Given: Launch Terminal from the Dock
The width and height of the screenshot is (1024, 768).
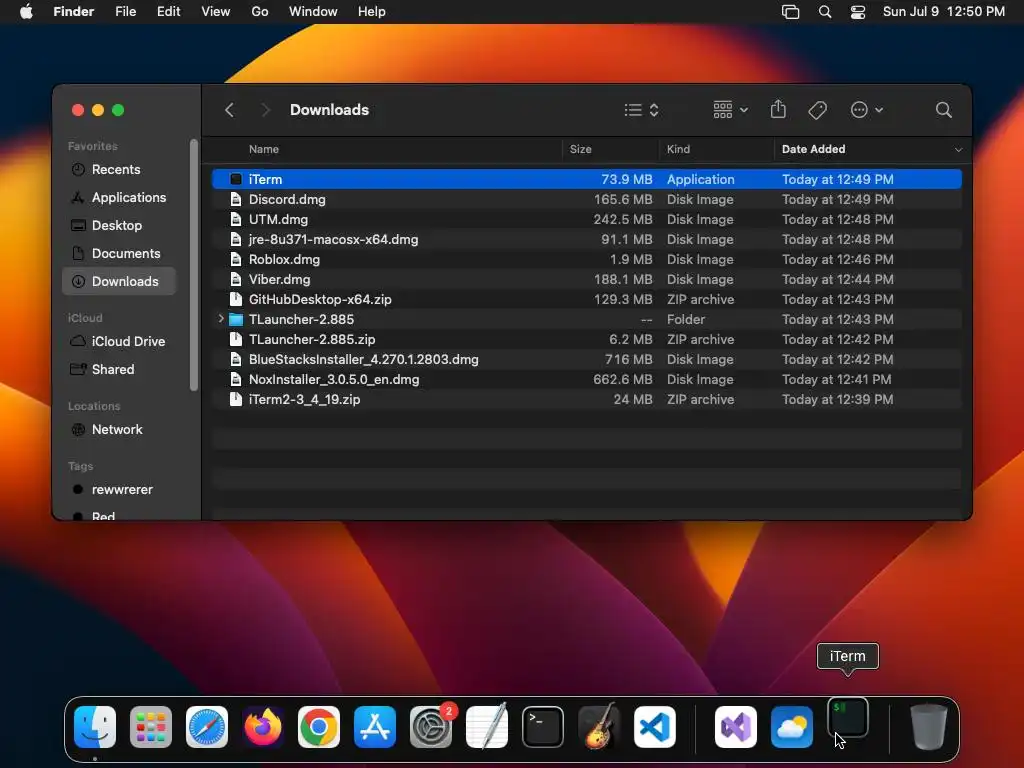Looking at the screenshot, I should pyautogui.click(x=543, y=727).
